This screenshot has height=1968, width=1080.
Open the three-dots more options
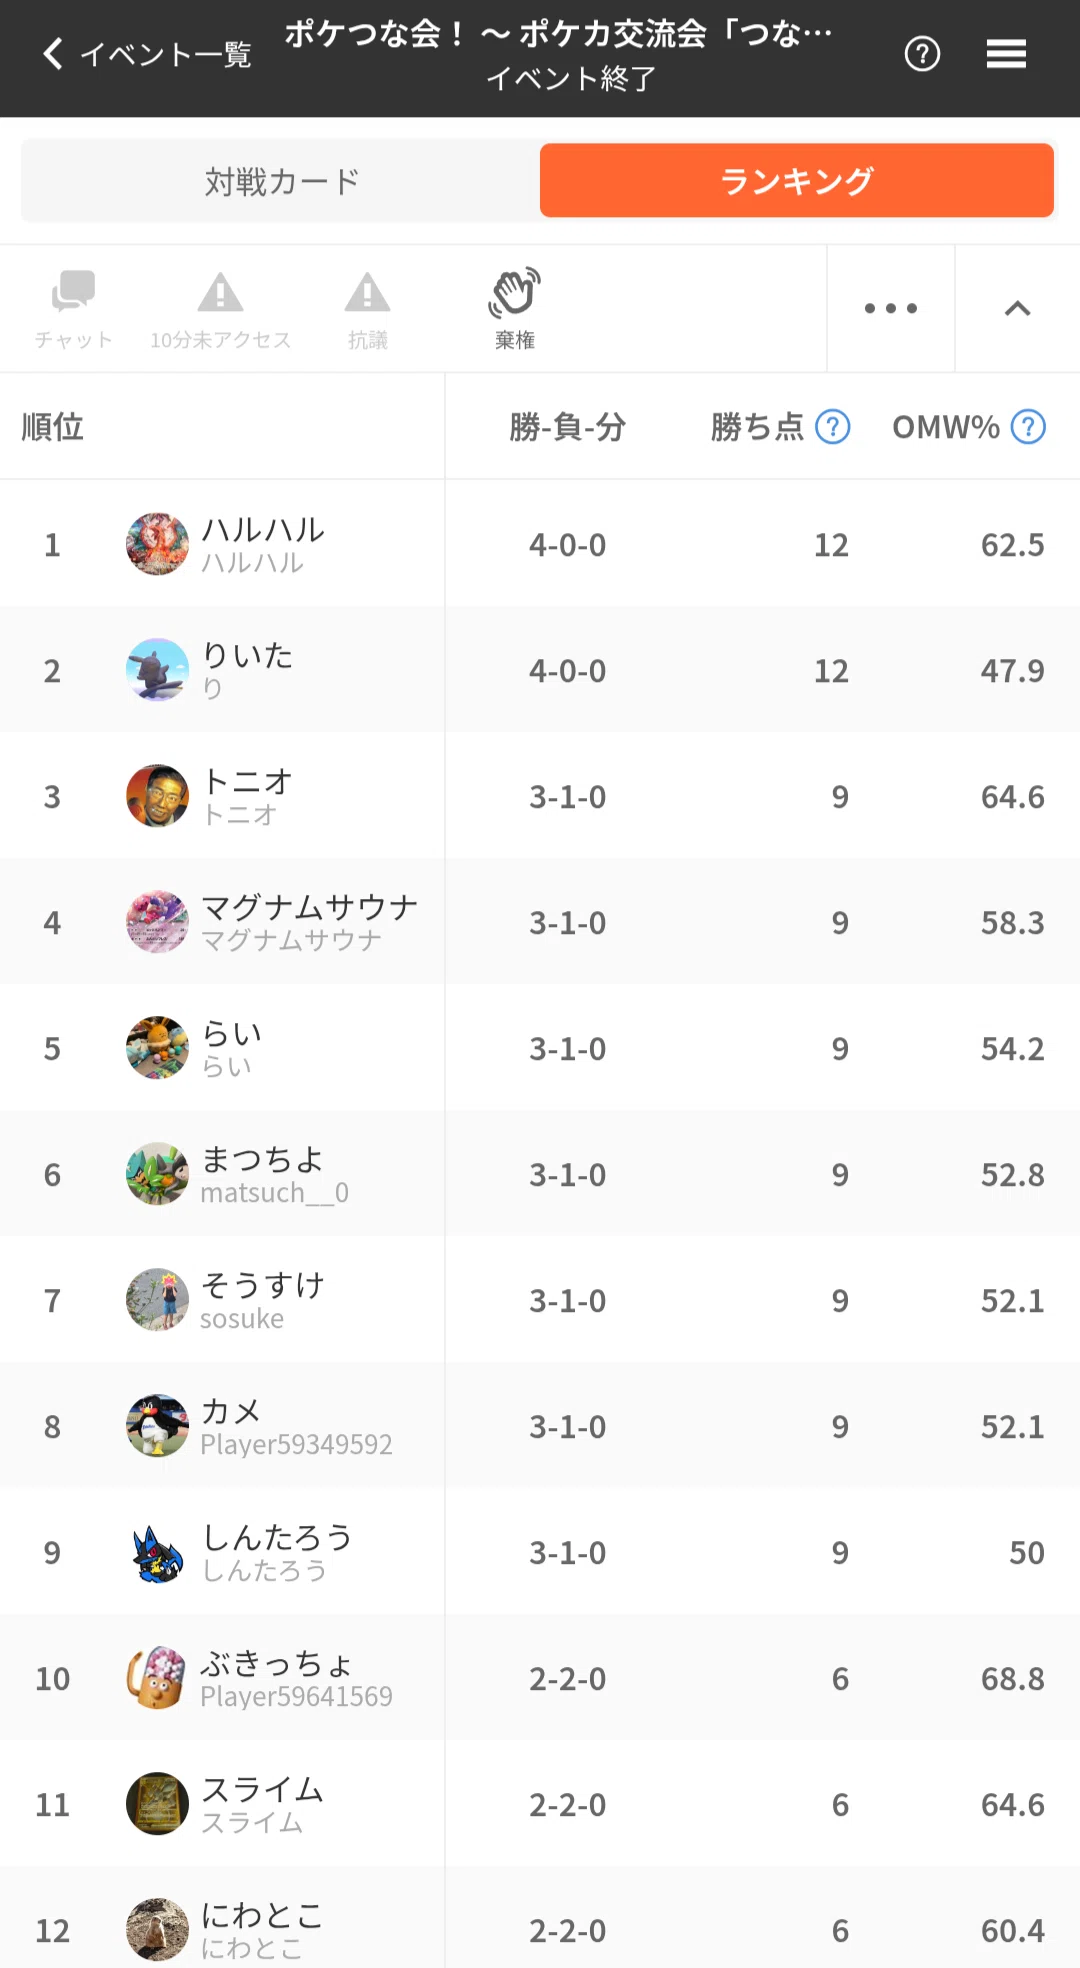891,308
